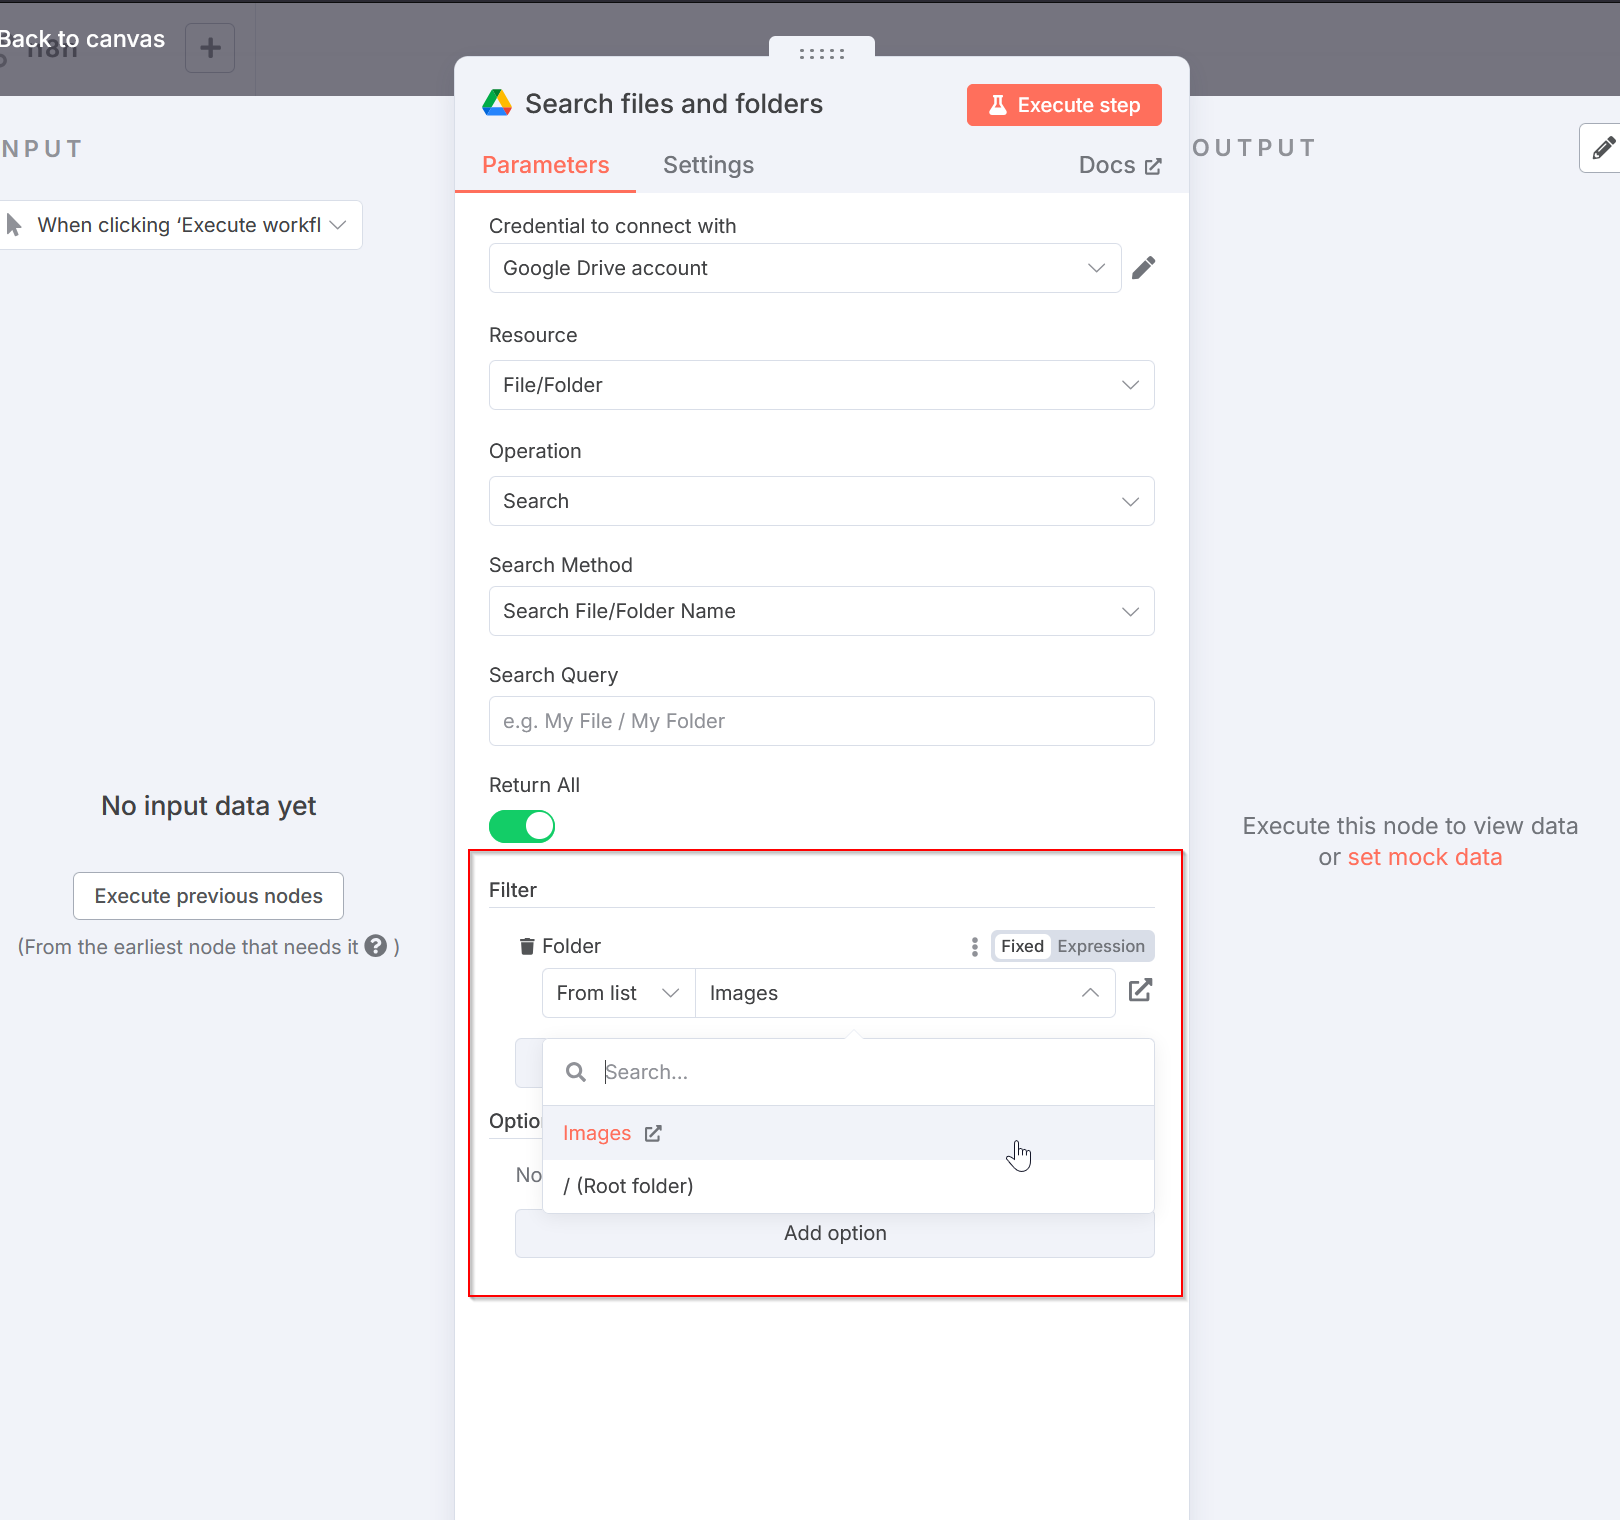Click the plus icon beside Back to canvas
The height and width of the screenshot is (1520, 1620).
(209, 47)
